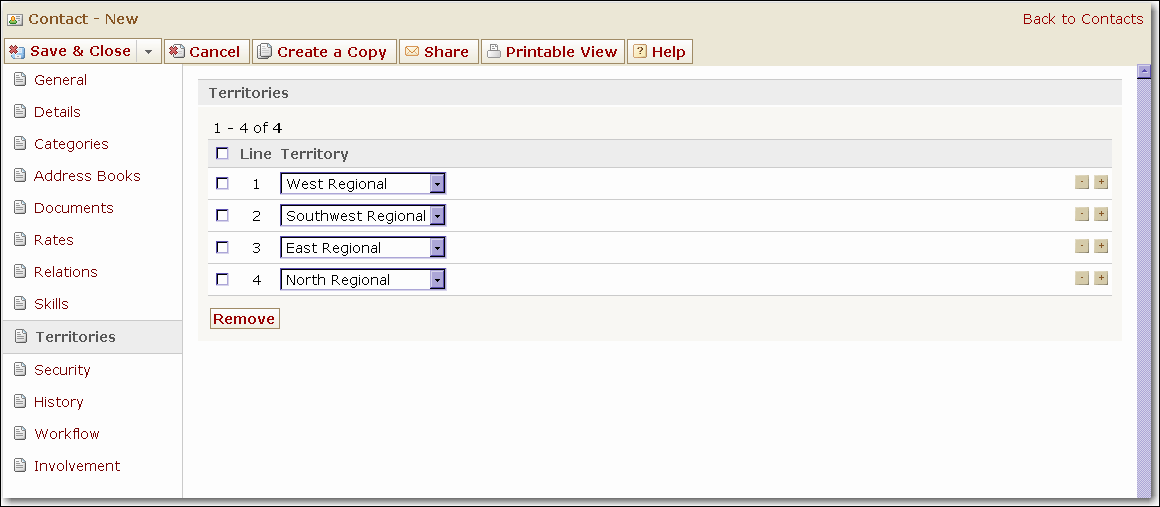Image resolution: width=1160 pixels, height=507 pixels.
Task: Open the Workflow section
Action: tap(67, 434)
